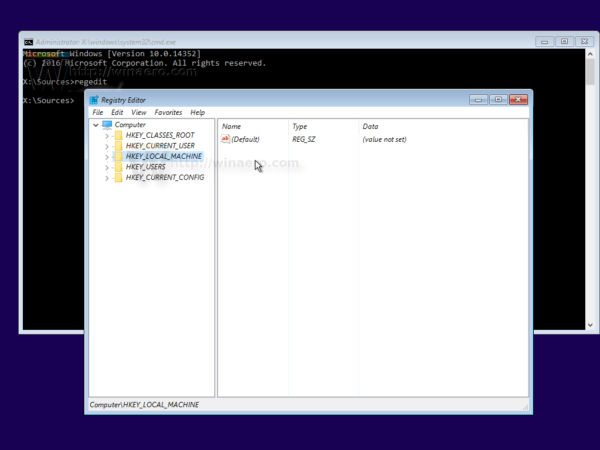Select the HKEY_CURRENT_CONFIG tree label
This screenshot has width=600, height=450.
click(x=165, y=178)
